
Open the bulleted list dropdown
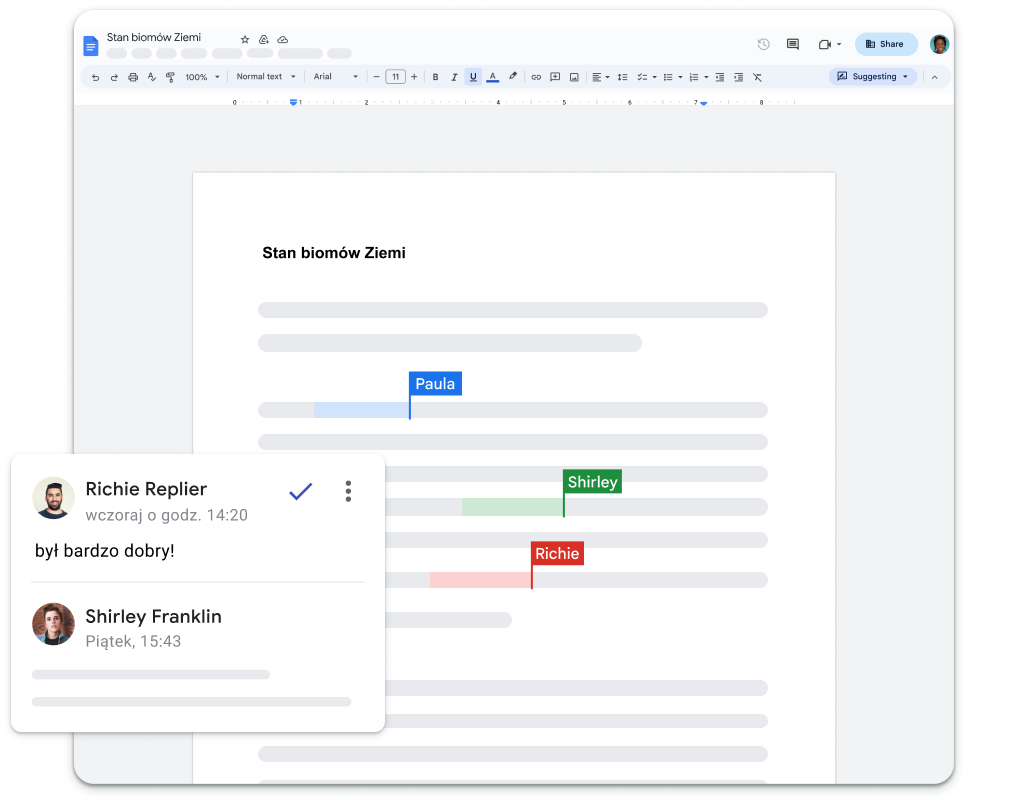(673, 77)
